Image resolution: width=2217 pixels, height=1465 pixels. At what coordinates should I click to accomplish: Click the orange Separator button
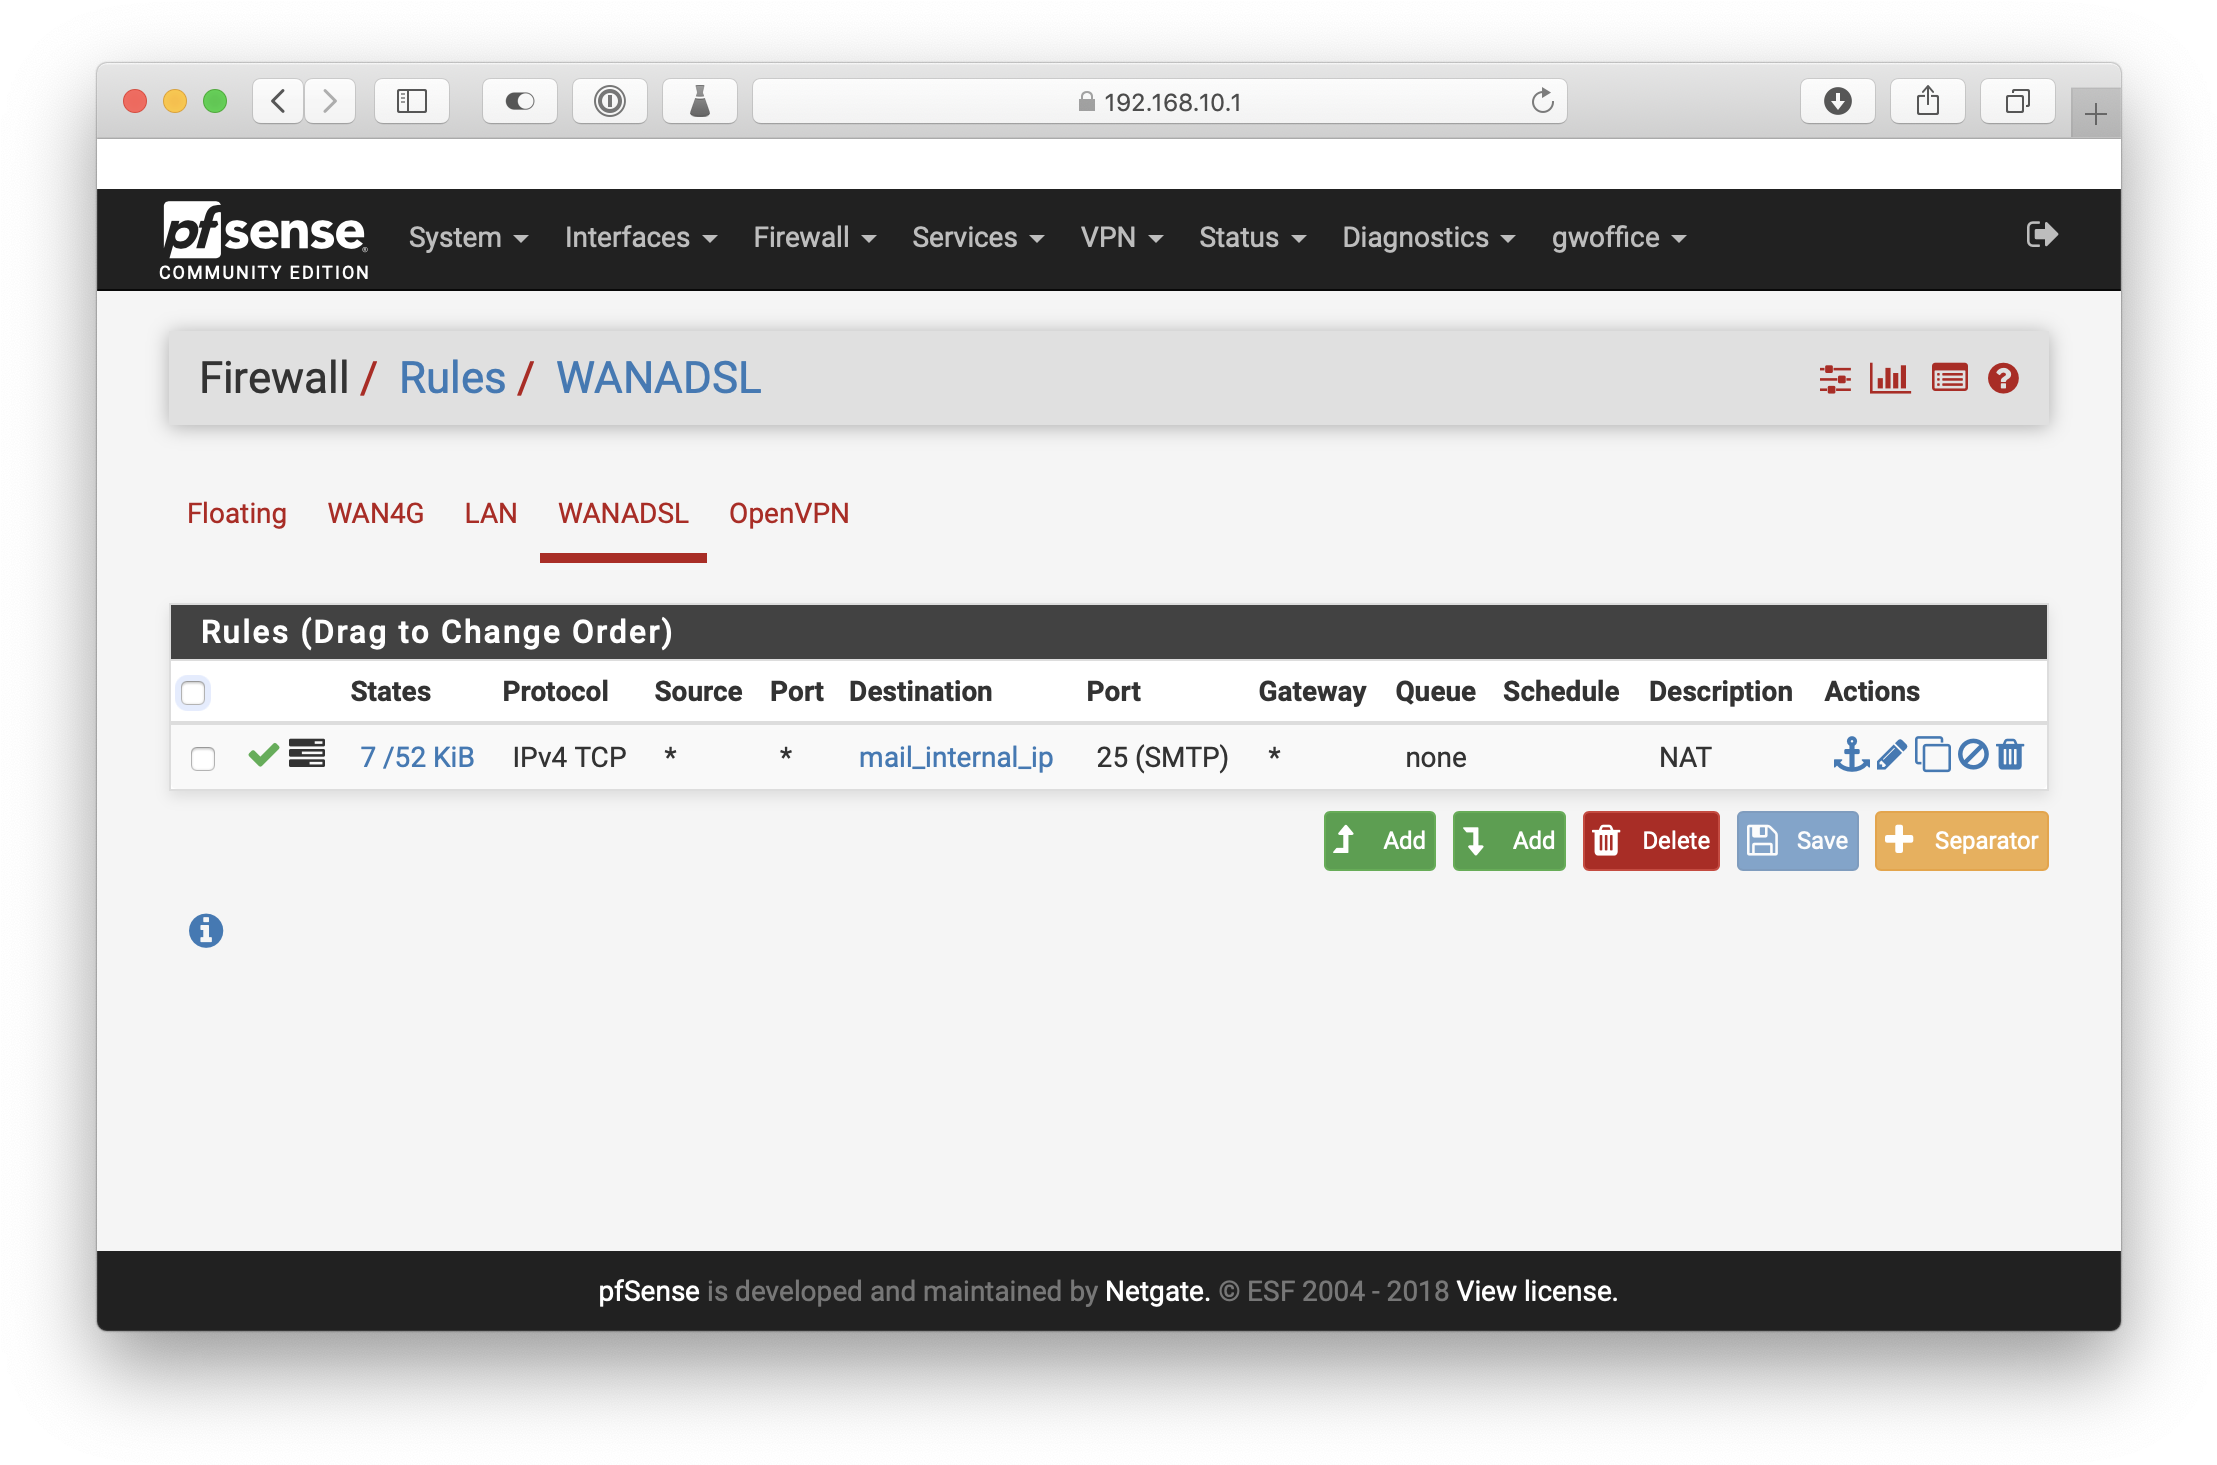point(1961,841)
